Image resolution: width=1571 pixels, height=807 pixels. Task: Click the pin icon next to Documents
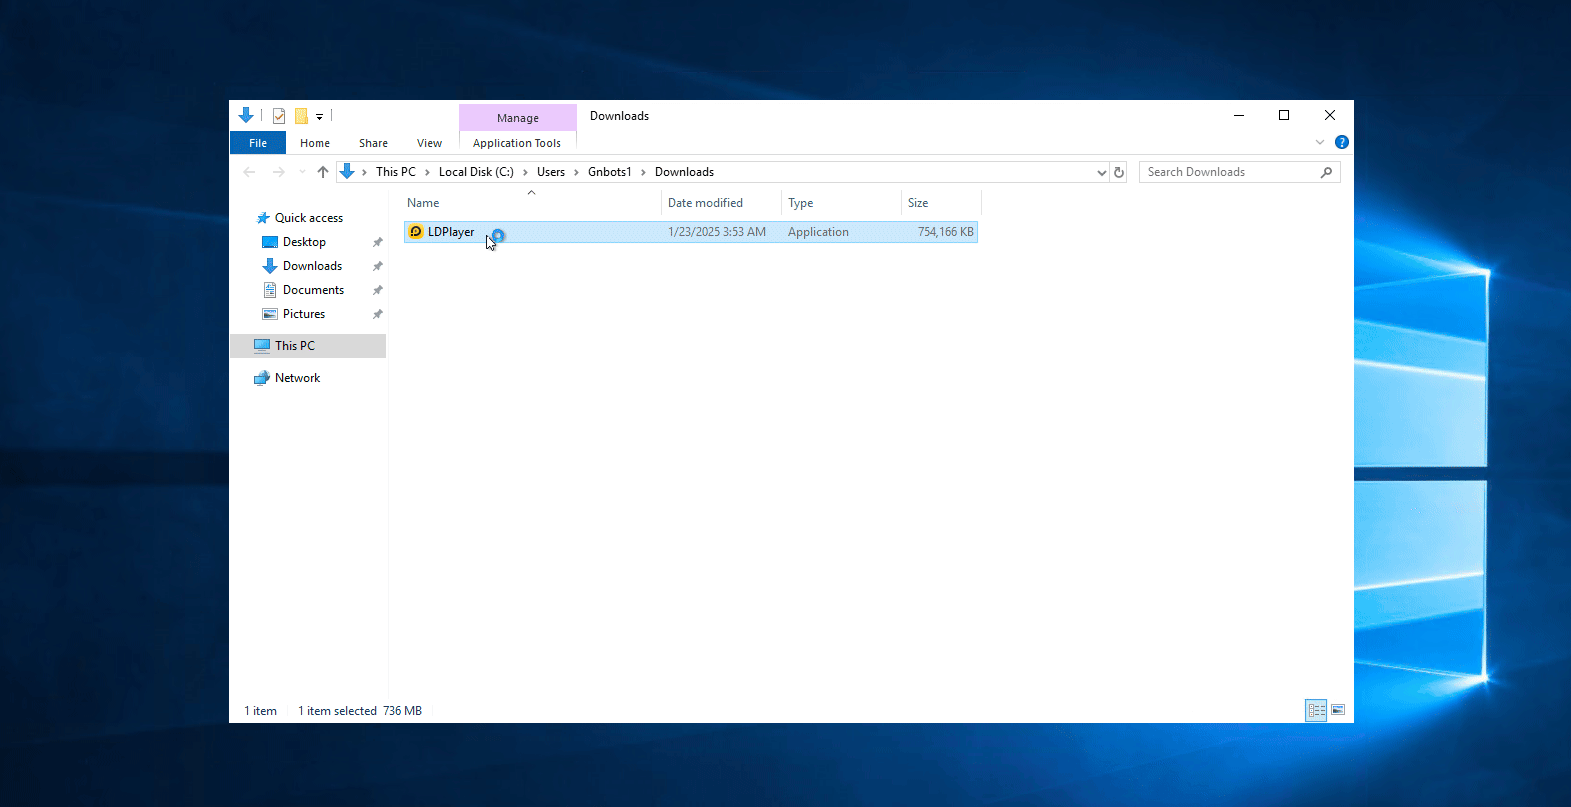(377, 290)
